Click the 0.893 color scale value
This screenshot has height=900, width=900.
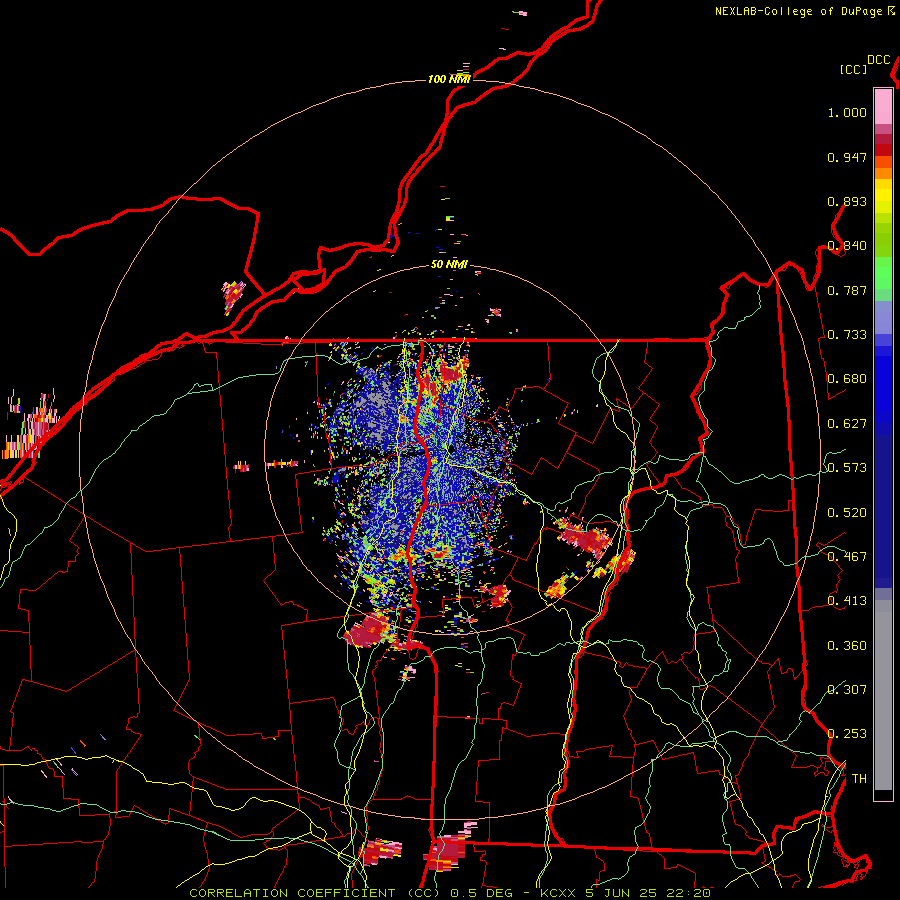[847, 201]
